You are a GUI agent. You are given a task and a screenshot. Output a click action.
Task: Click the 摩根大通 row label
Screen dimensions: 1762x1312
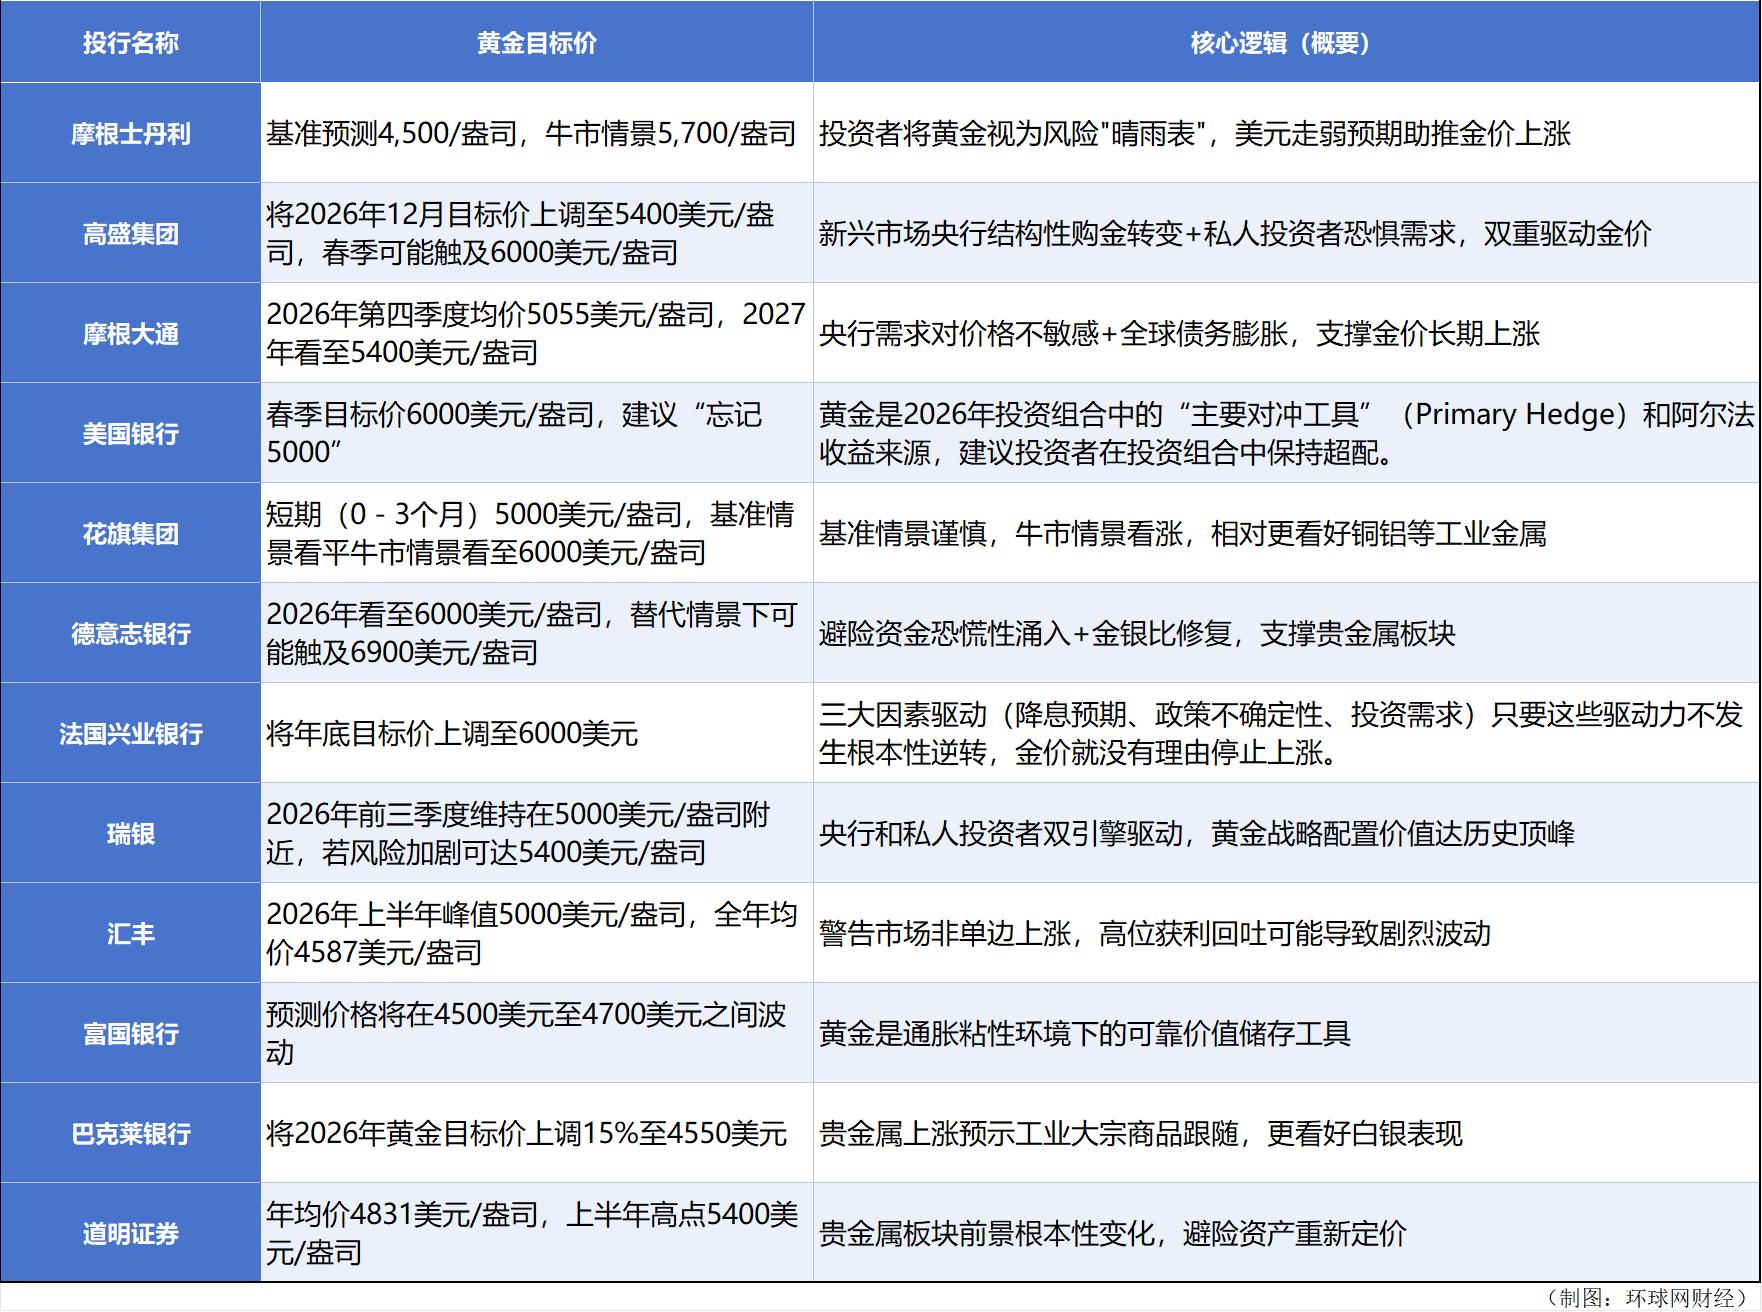[x=130, y=333]
